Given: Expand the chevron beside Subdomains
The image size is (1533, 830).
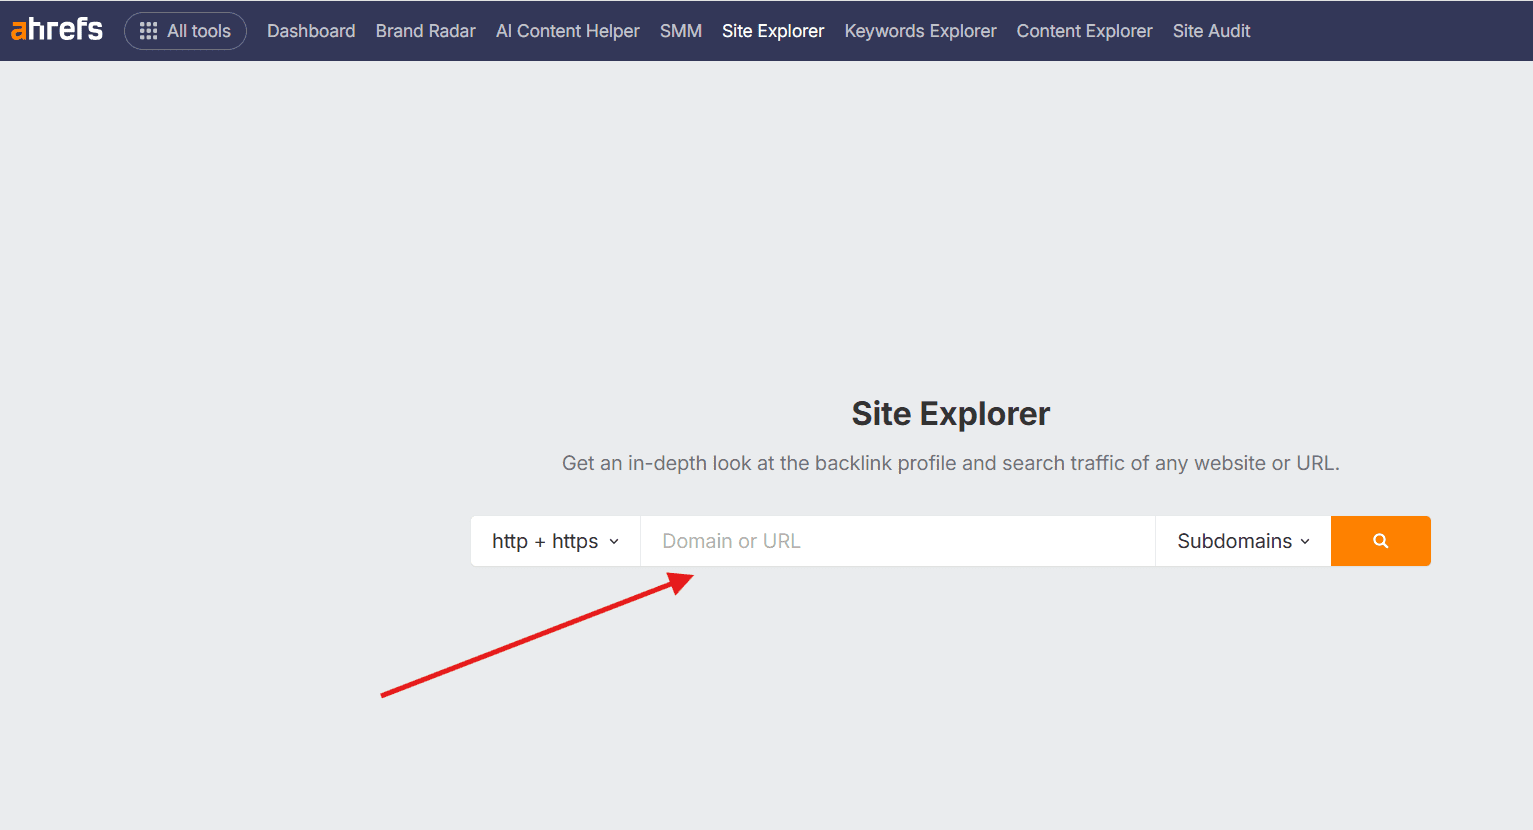Looking at the screenshot, I should pos(1306,541).
